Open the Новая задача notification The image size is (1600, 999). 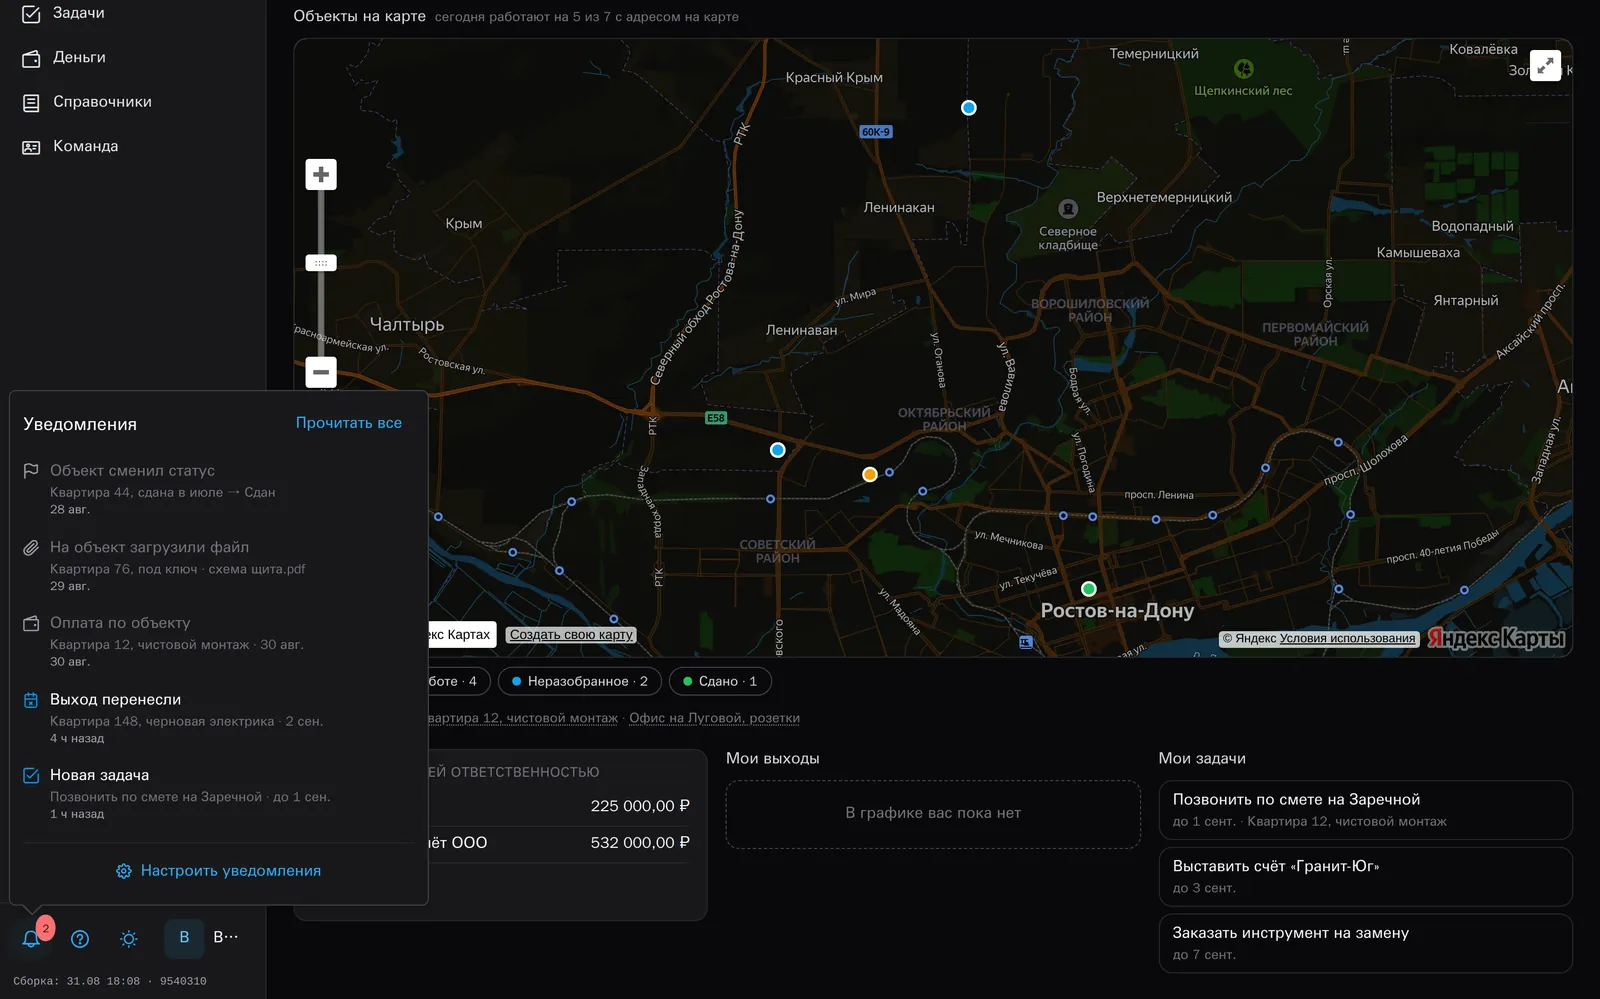[219, 794]
